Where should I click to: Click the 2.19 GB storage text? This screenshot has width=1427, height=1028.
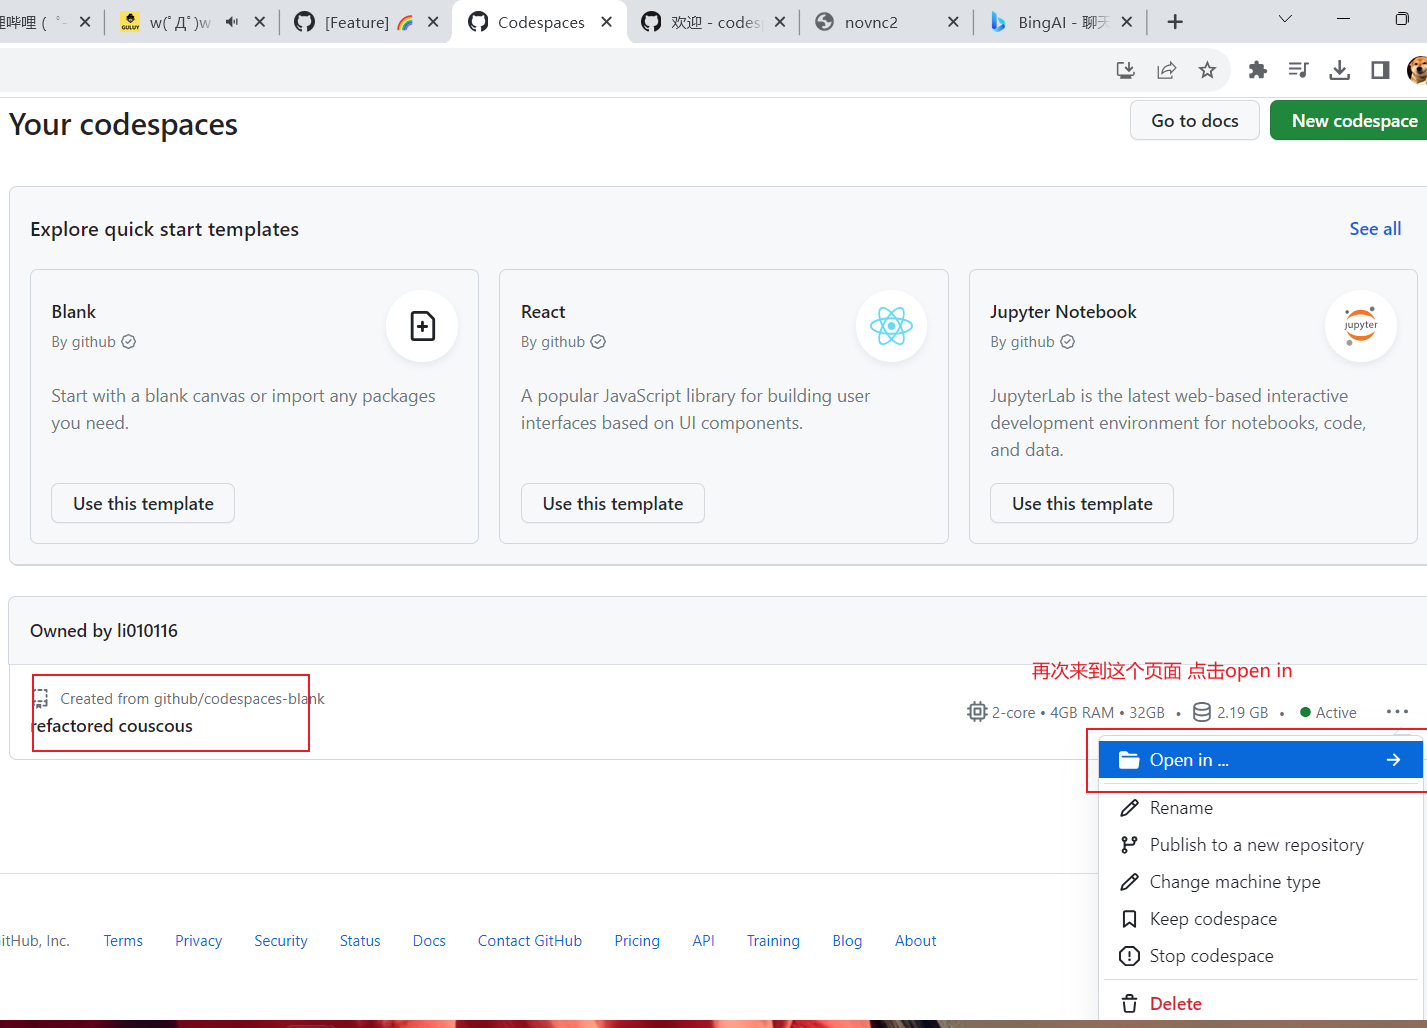pyautogui.click(x=1242, y=713)
